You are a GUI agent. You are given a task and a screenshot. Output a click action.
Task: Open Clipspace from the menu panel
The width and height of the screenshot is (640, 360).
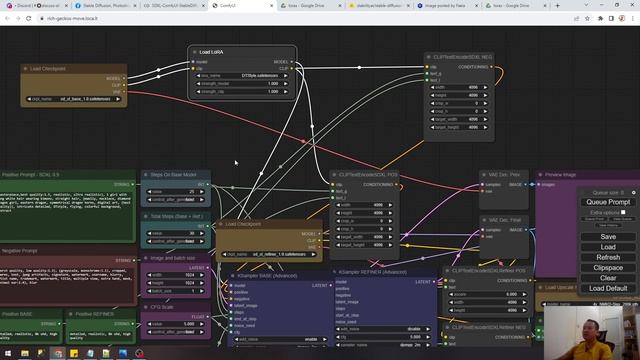pyautogui.click(x=608, y=268)
